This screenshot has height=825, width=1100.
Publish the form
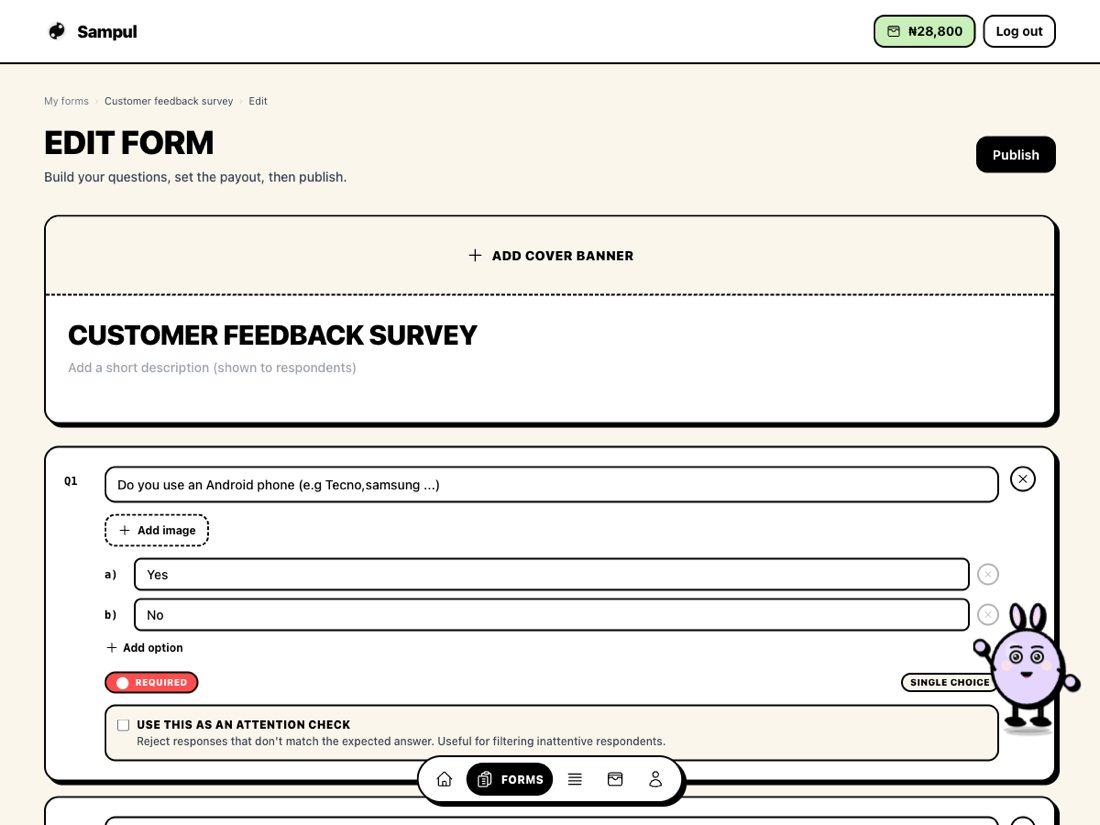tap(1015, 154)
